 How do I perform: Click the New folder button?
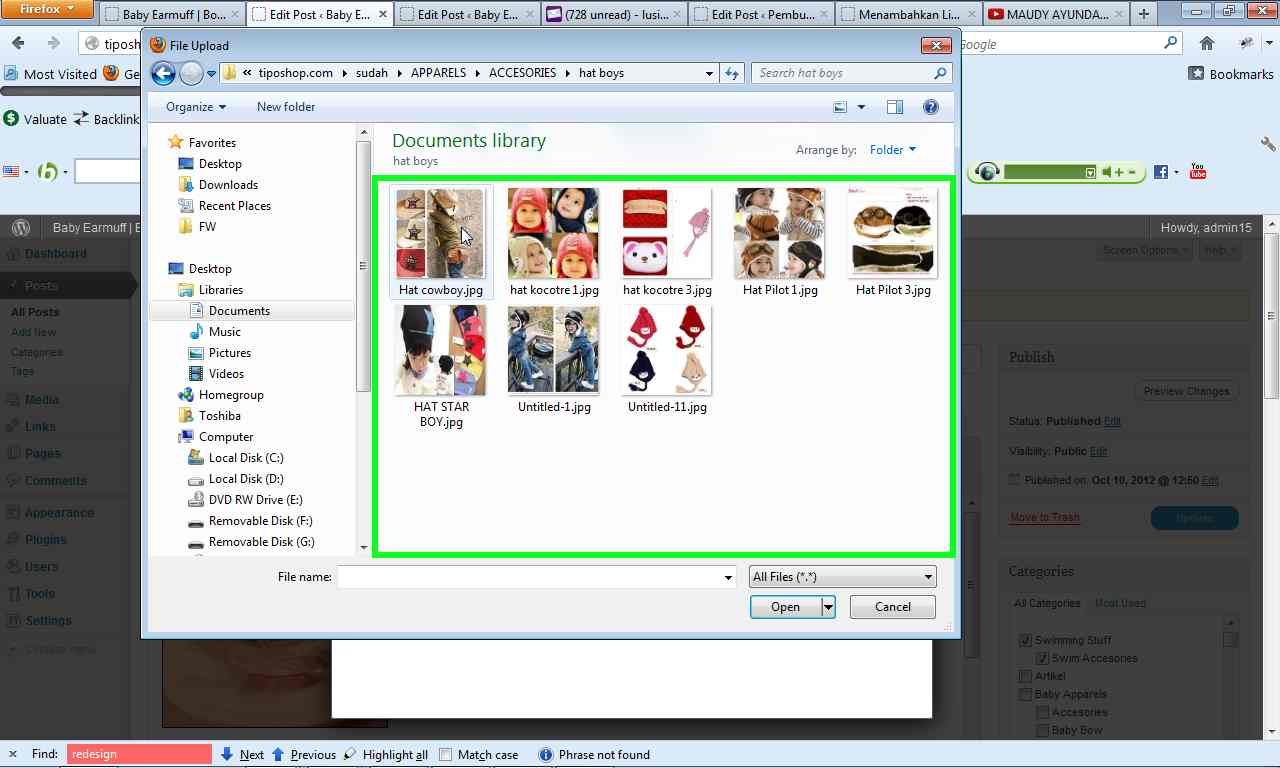point(286,107)
